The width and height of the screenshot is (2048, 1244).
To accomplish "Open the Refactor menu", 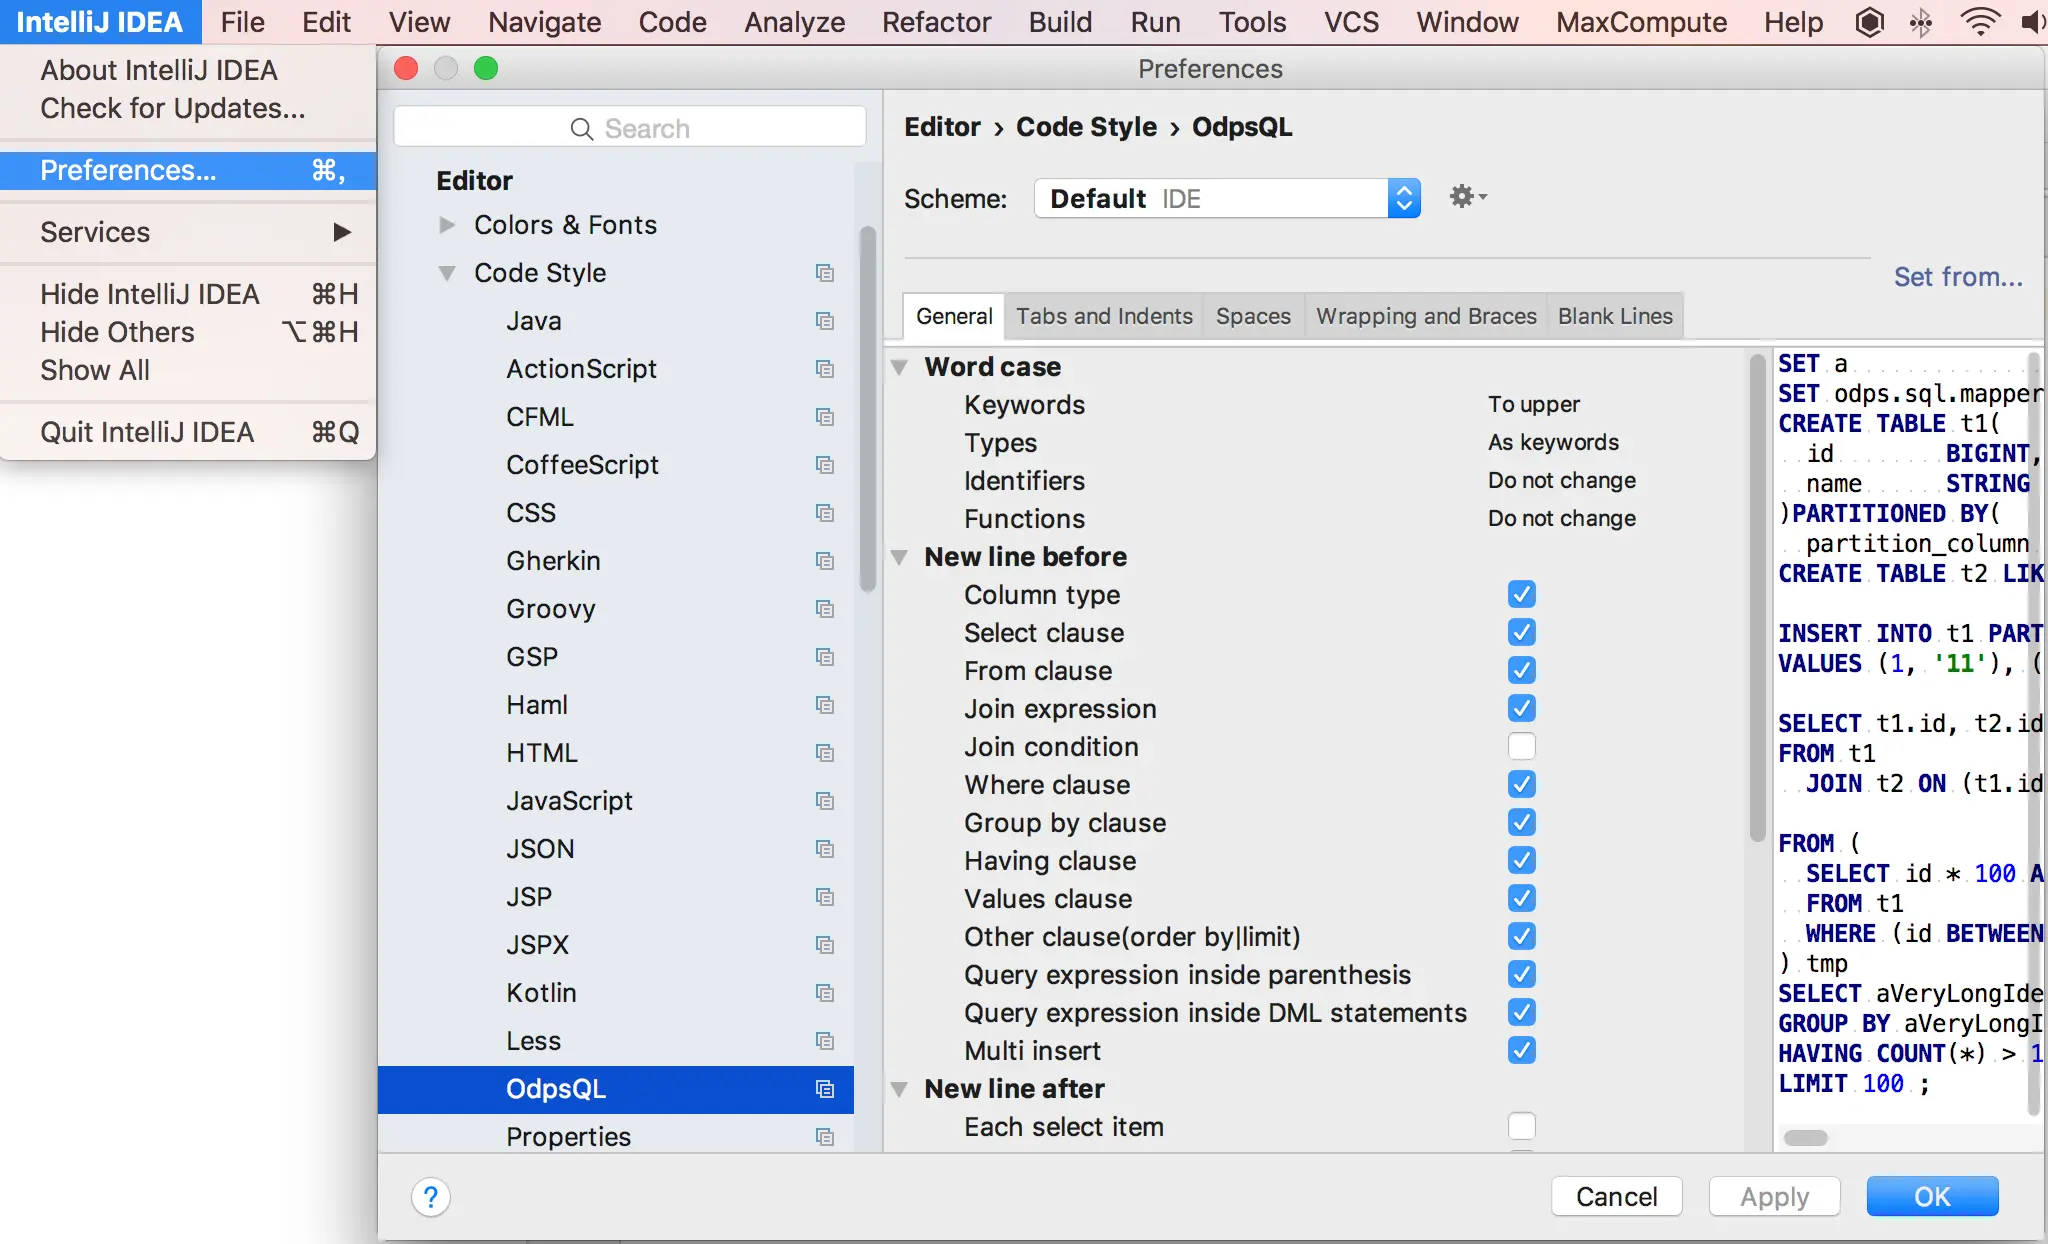I will coord(936,22).
